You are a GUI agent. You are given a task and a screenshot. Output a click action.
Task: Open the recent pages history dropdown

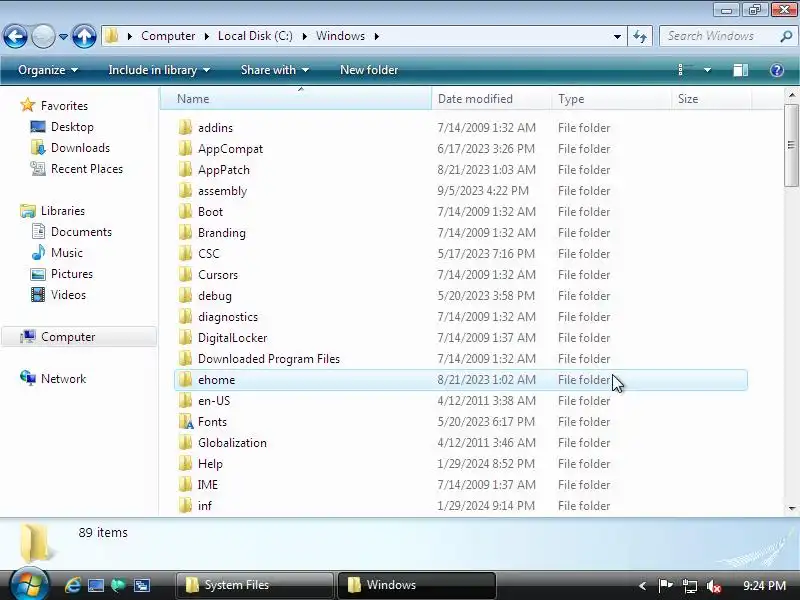pos(63,37)
